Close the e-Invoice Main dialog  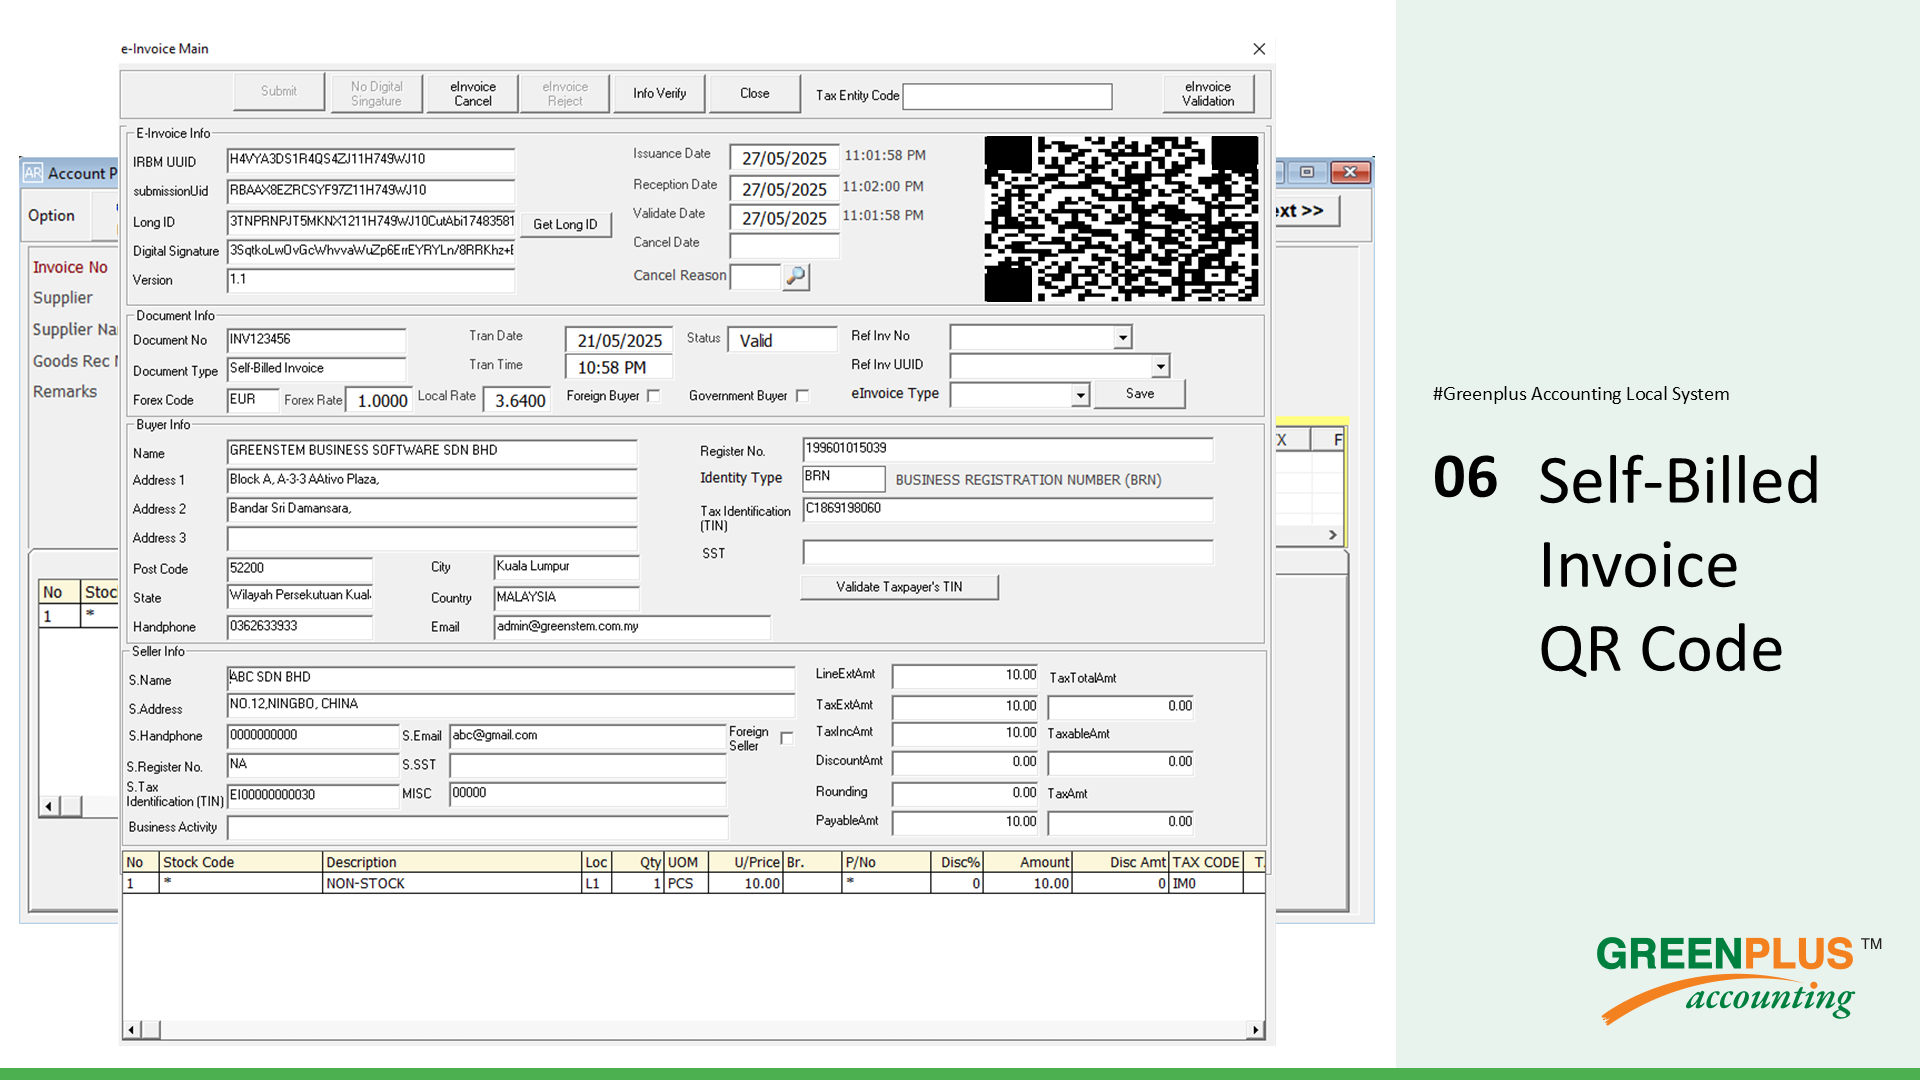pyautogui.click(x=1259, y=49)
